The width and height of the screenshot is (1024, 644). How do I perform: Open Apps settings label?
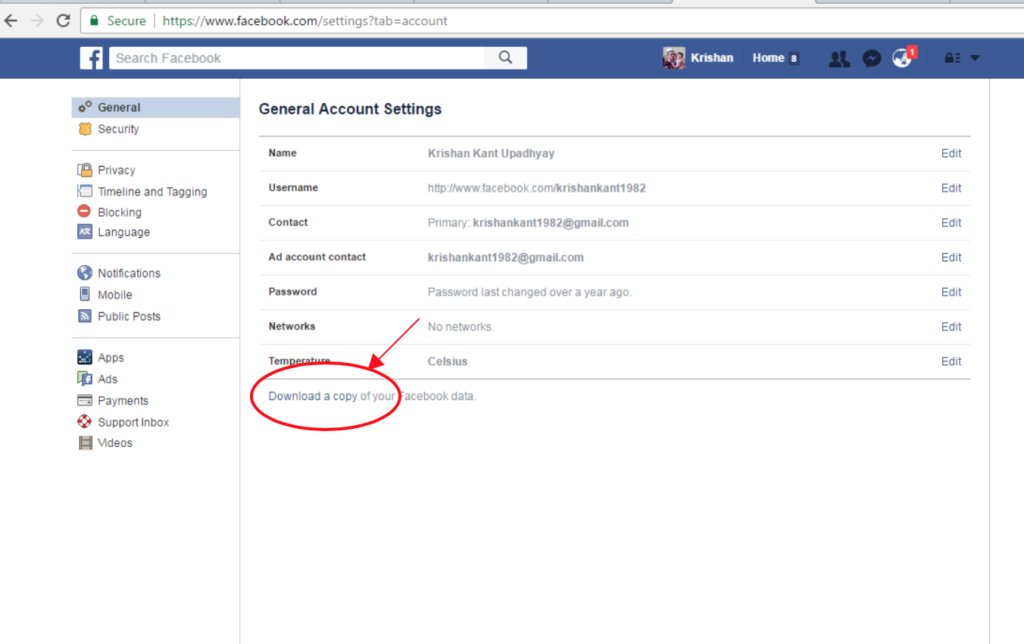pyautogui.click(x=110, y=357)
